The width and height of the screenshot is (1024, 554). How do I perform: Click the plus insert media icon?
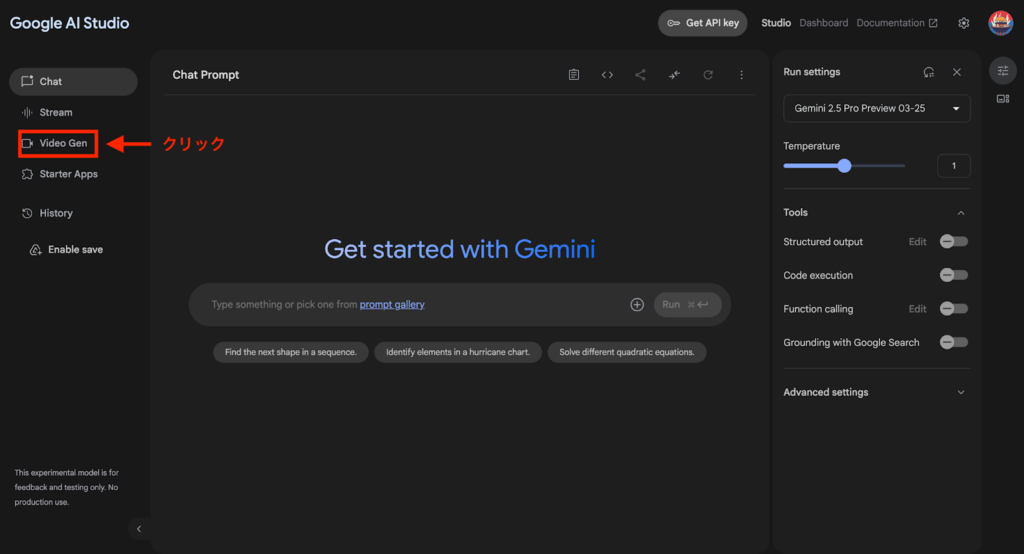pos(637,304)
